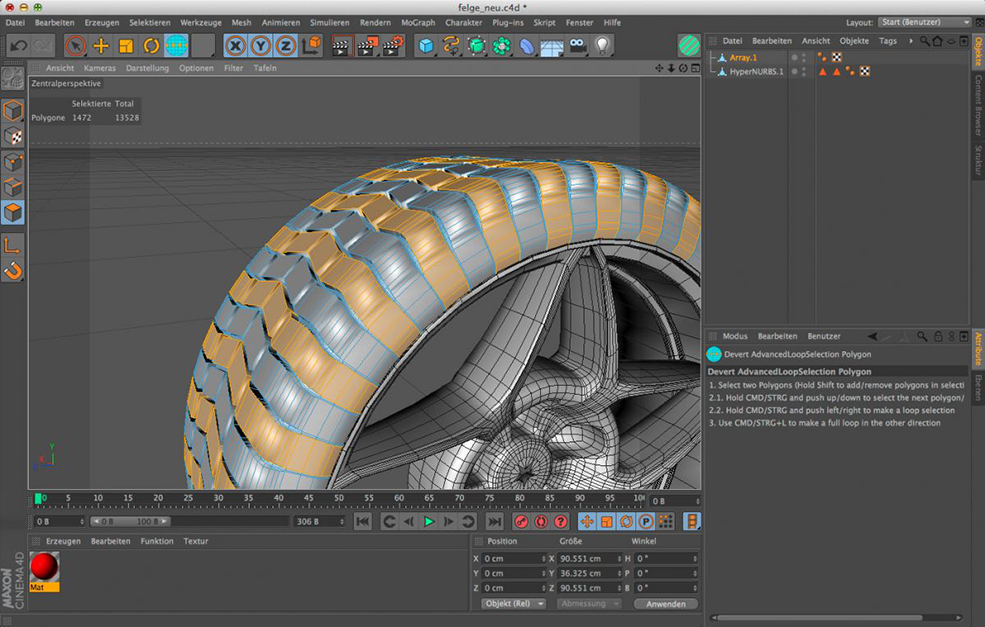Toggle editor visibility dot for Array.1
The width and height of the screenshot is (985, 627).
pyautogui.click(x=803, y=54)
